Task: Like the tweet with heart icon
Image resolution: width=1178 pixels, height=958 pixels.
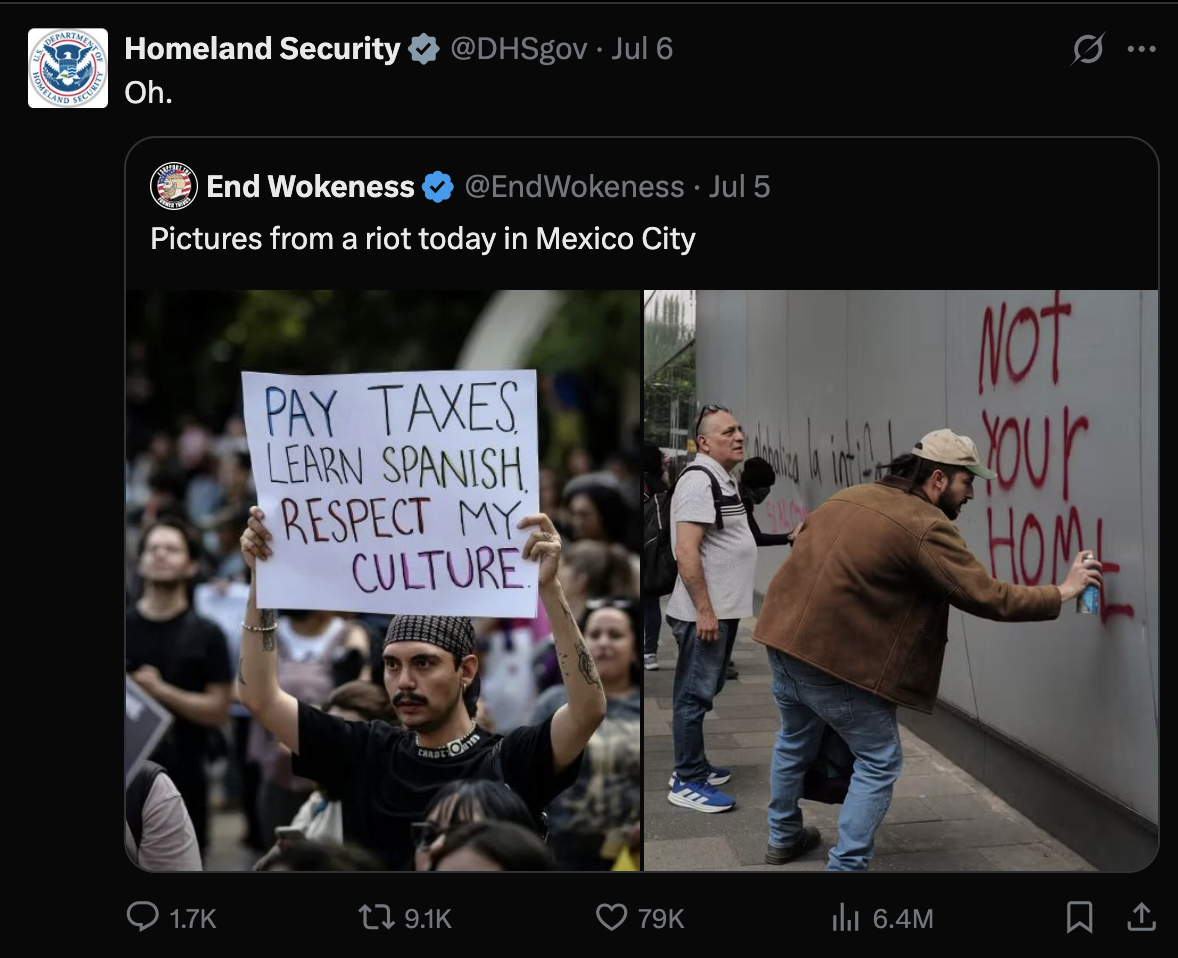Action: click(x=612, y=917)
